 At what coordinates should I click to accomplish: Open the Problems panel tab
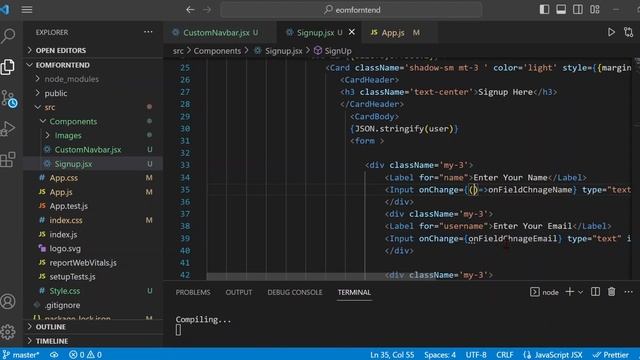[193, 292]
